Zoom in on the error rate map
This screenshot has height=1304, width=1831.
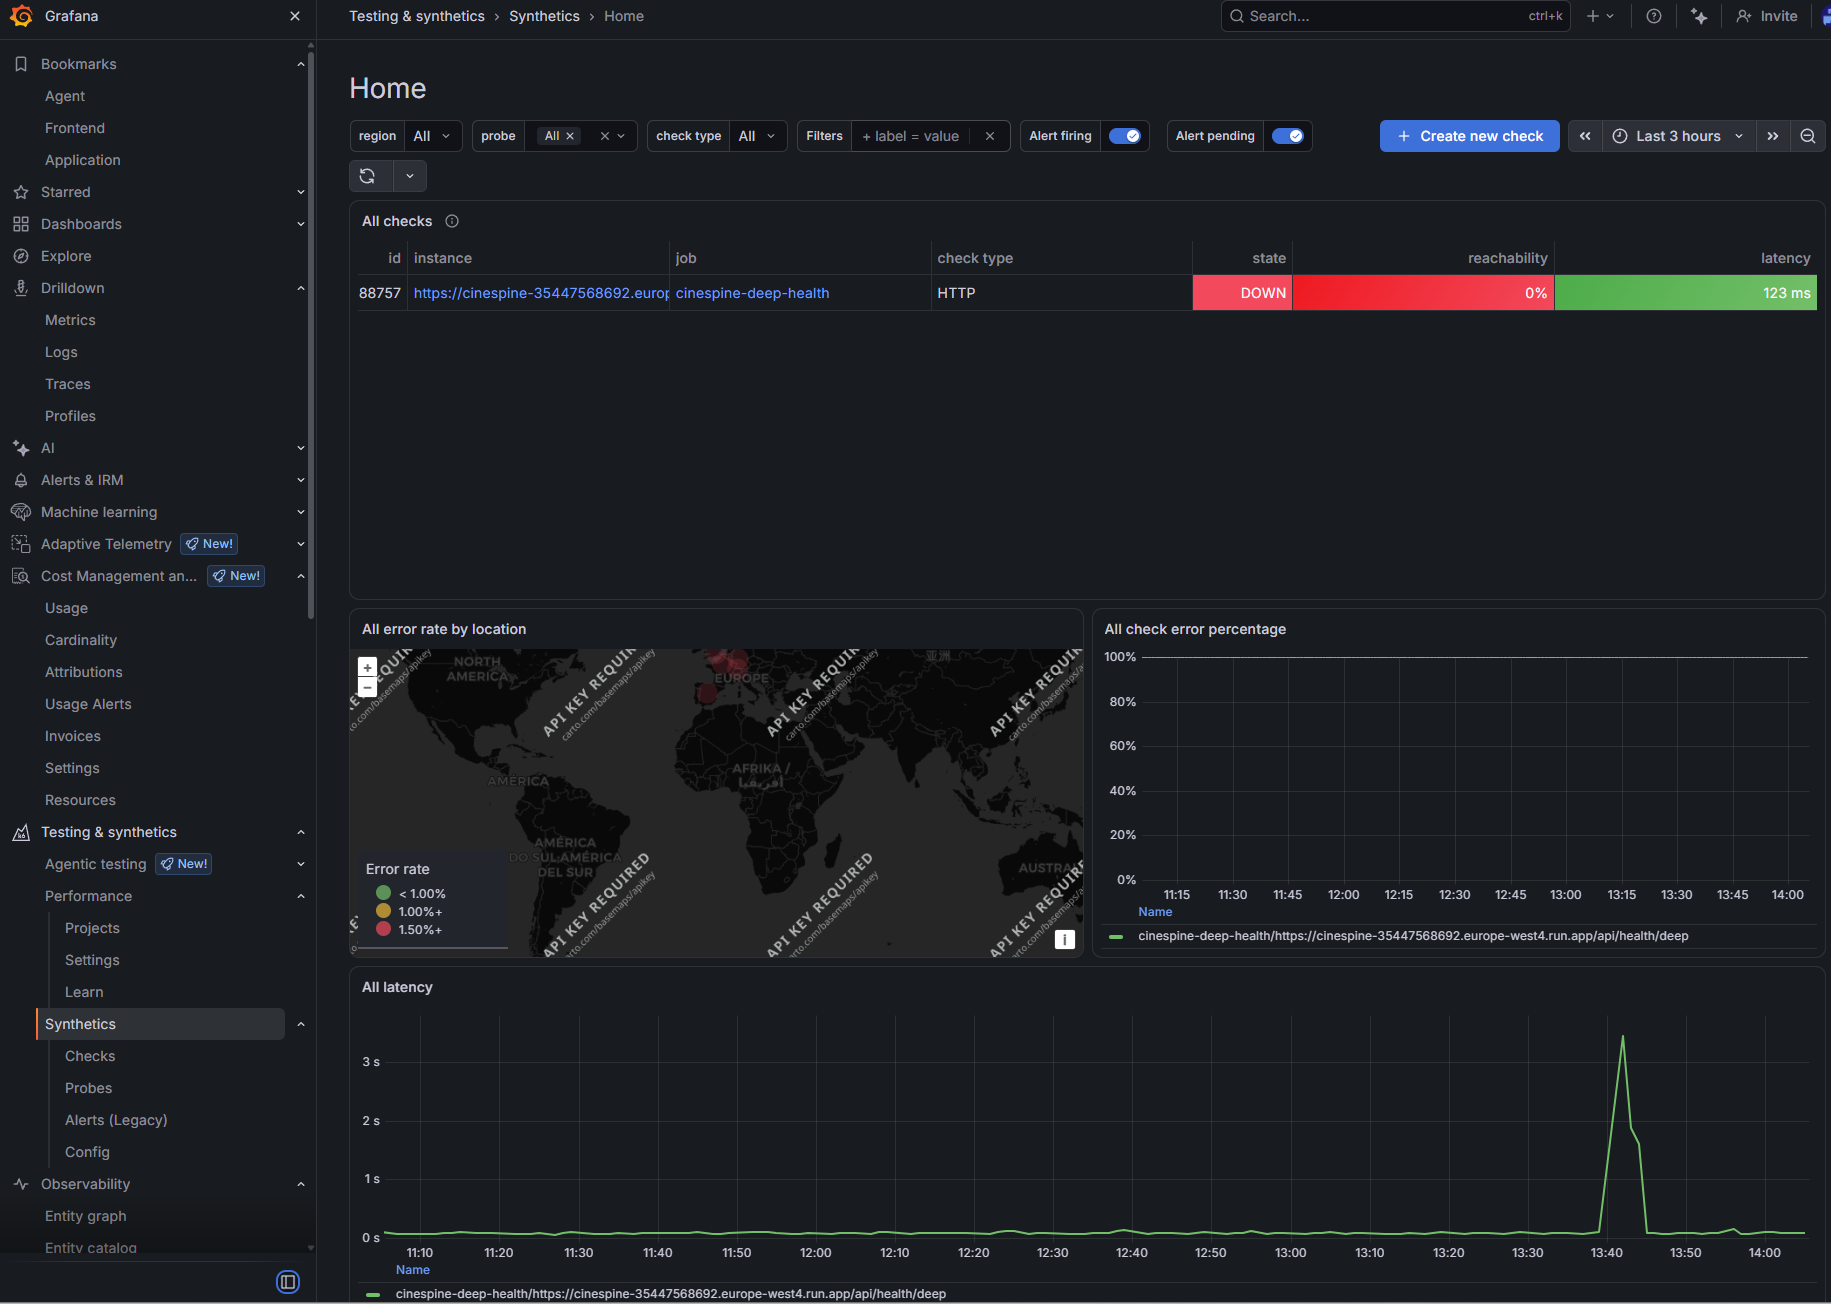367,667
